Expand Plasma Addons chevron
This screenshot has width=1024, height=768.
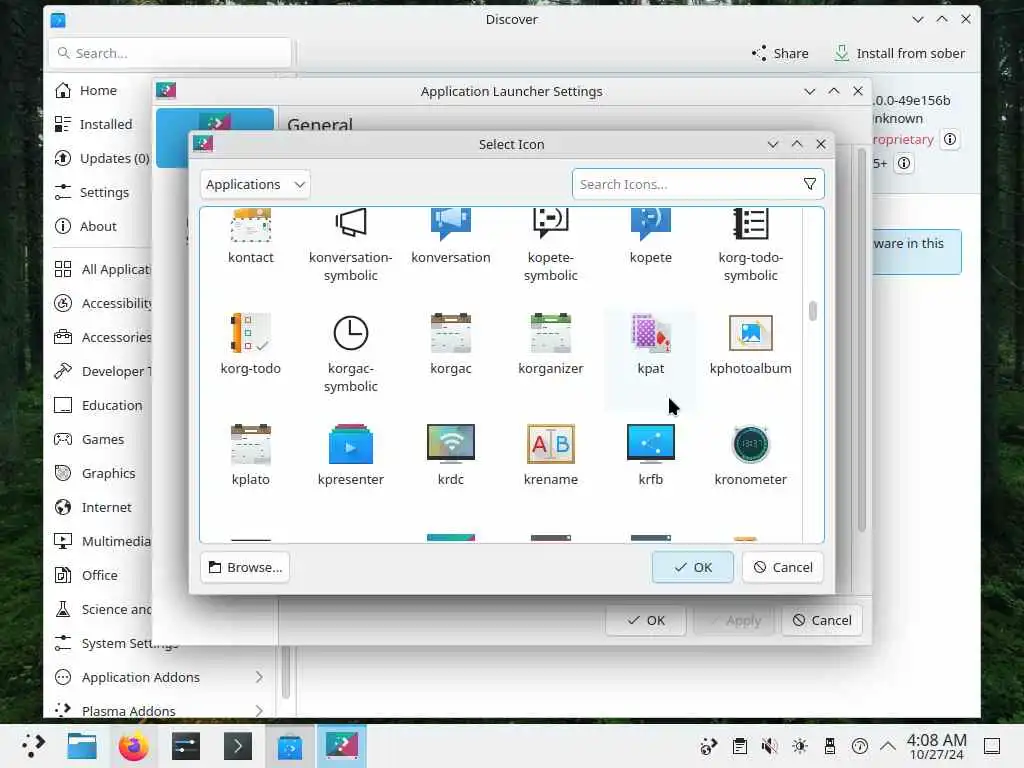pyautogui.click(x=259, y=711)
